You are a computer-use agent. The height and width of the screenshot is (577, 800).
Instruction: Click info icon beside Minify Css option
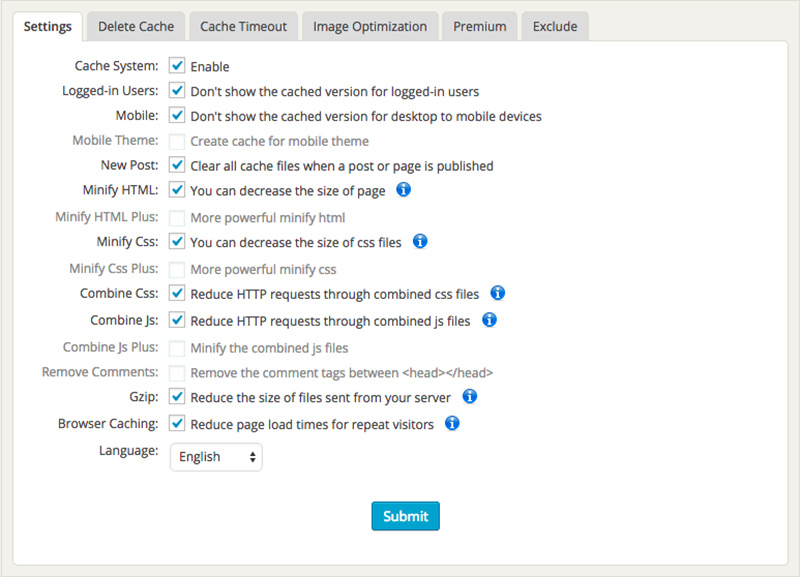click(x=420, y=241)
